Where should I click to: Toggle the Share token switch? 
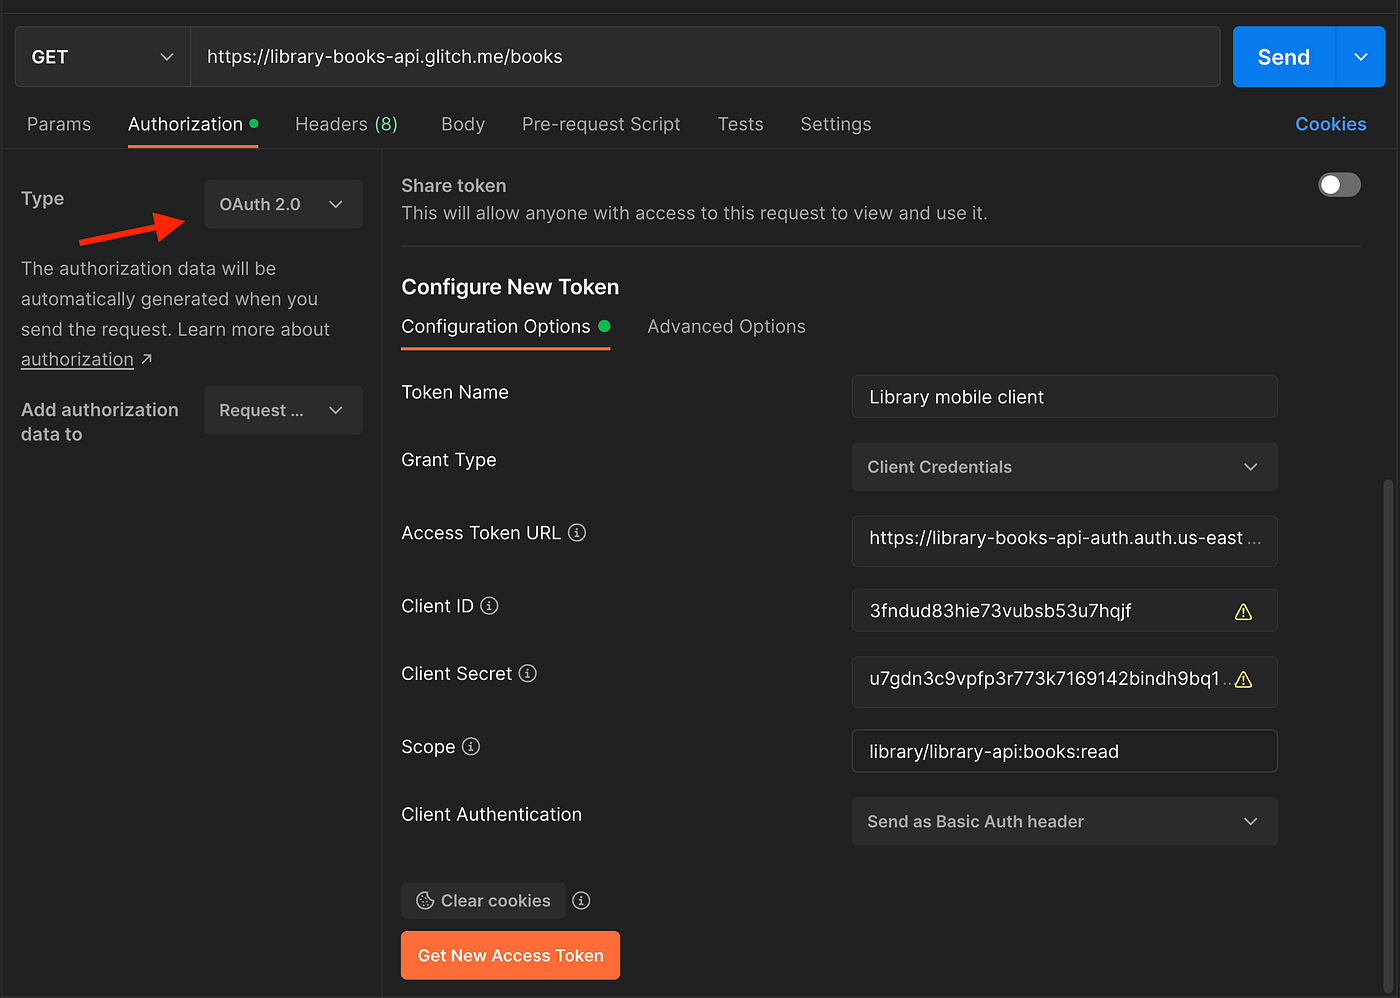pos(1339,185)
